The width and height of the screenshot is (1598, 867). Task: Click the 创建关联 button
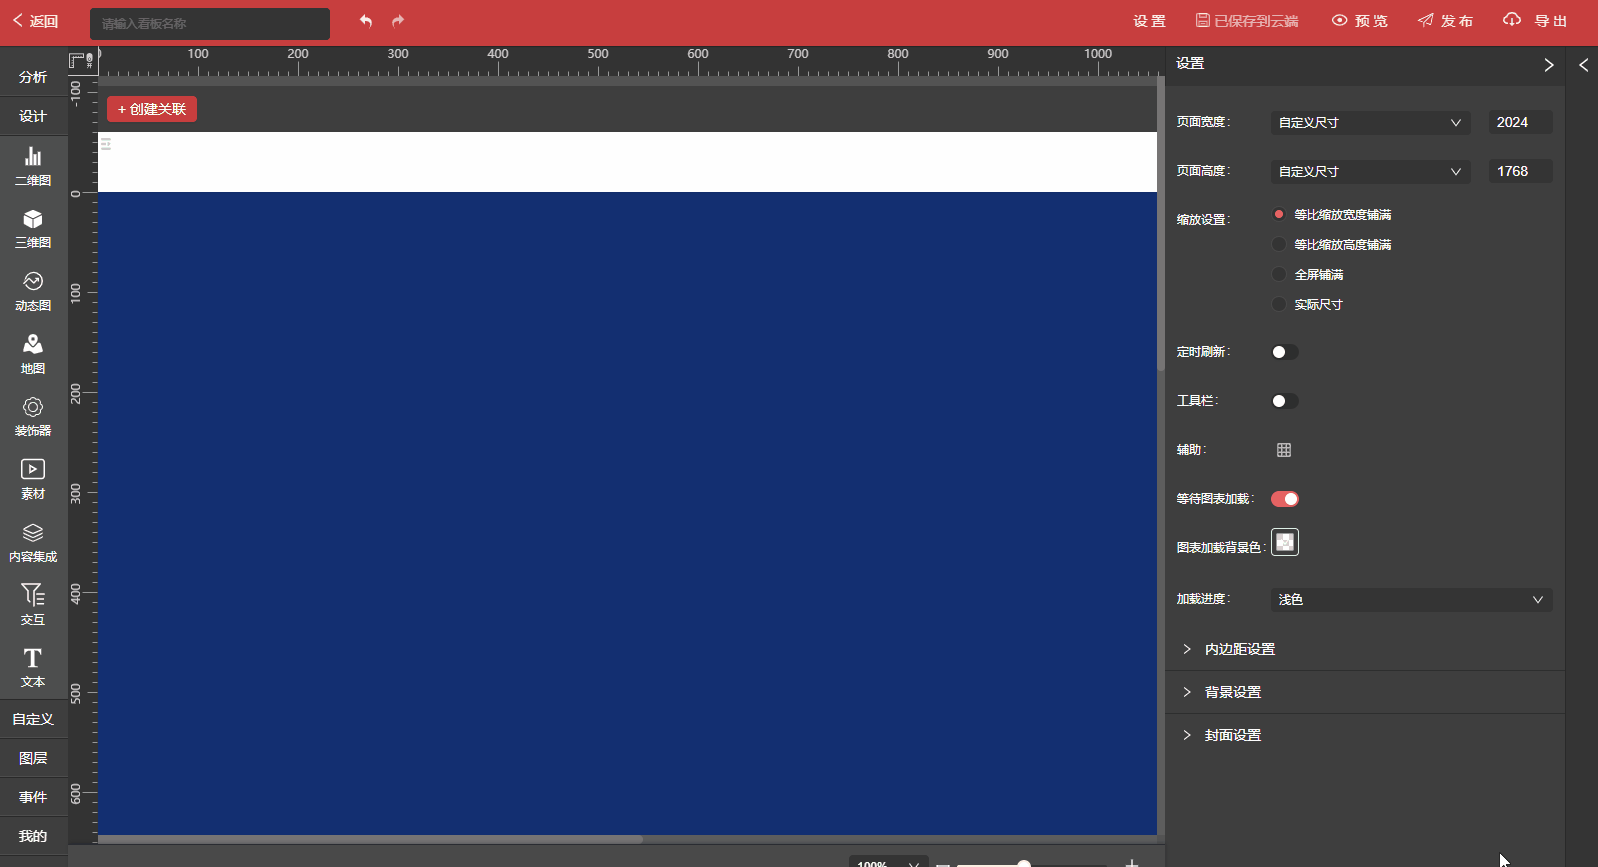pos(152,109)
